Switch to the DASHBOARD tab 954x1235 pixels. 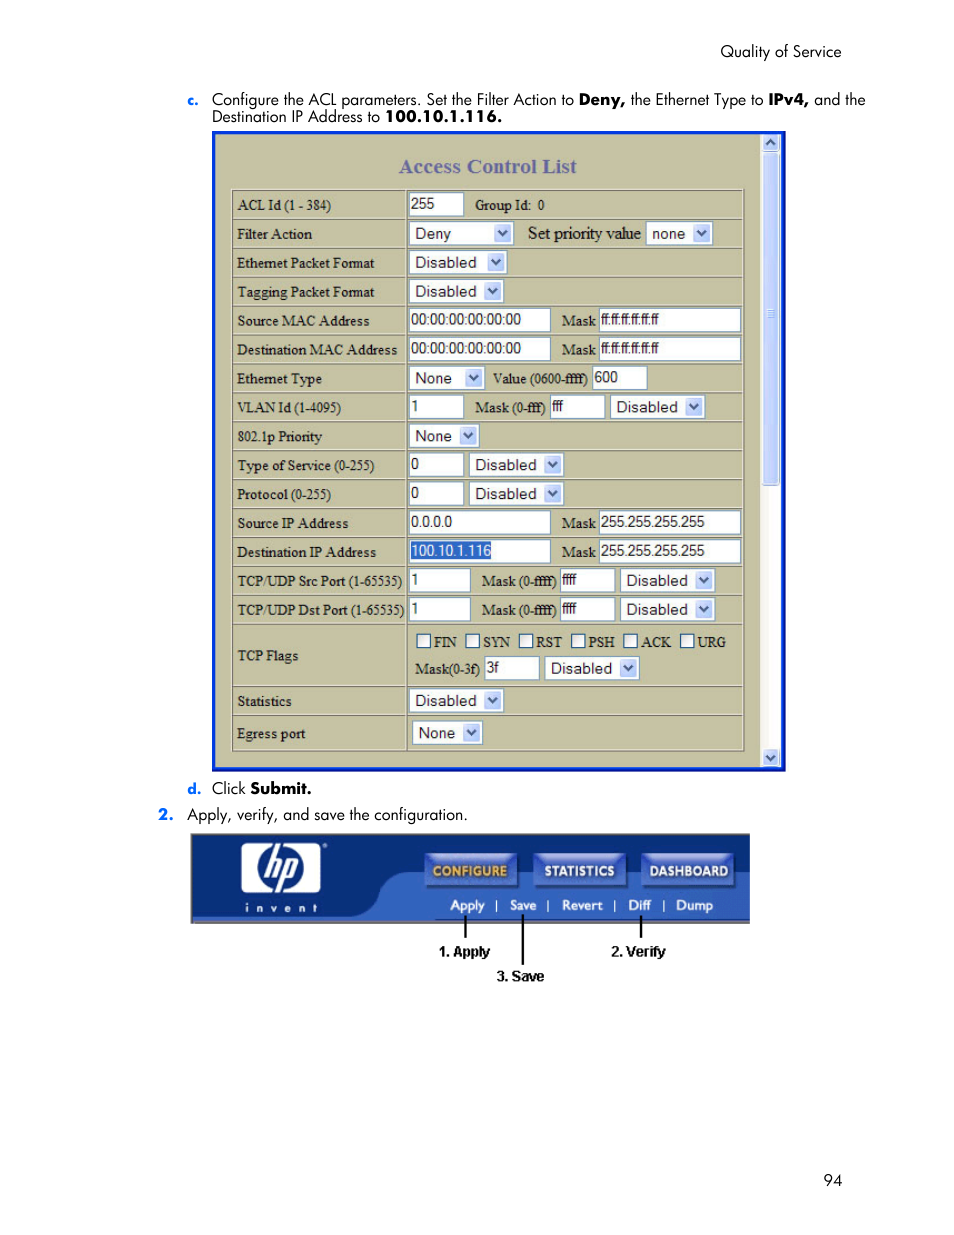688,870
